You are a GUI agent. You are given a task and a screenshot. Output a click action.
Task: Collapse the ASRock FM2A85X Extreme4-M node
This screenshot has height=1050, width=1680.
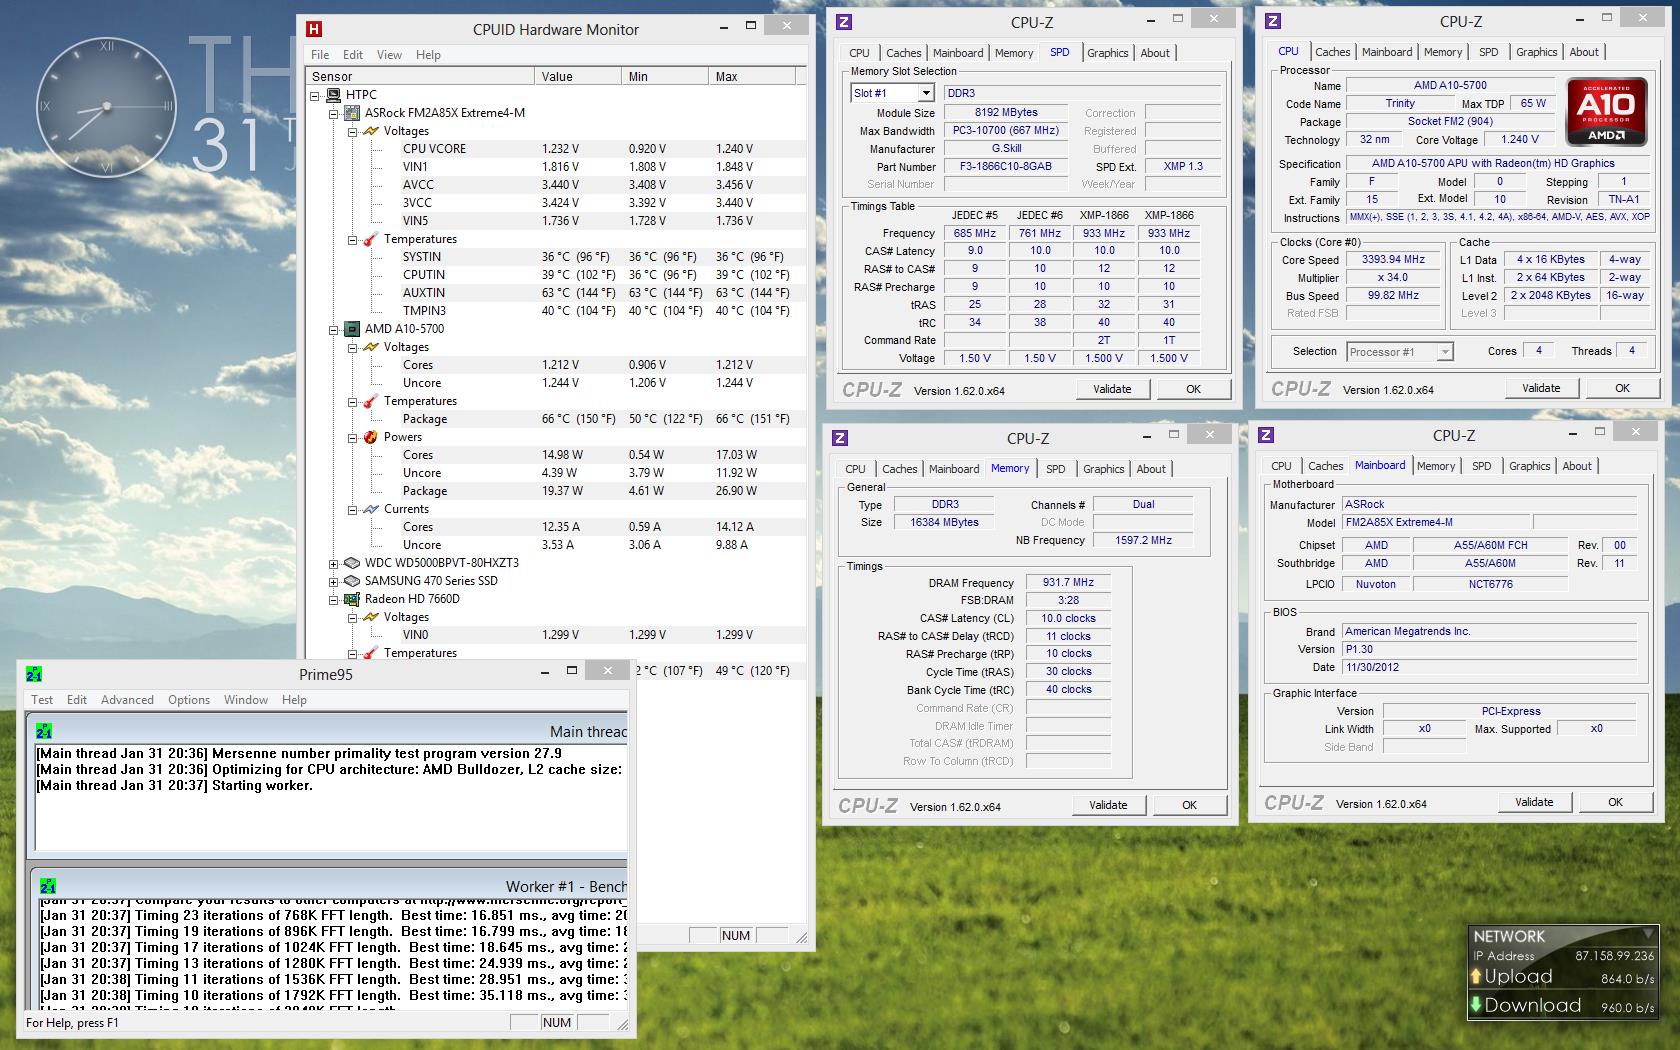[334, 114]
